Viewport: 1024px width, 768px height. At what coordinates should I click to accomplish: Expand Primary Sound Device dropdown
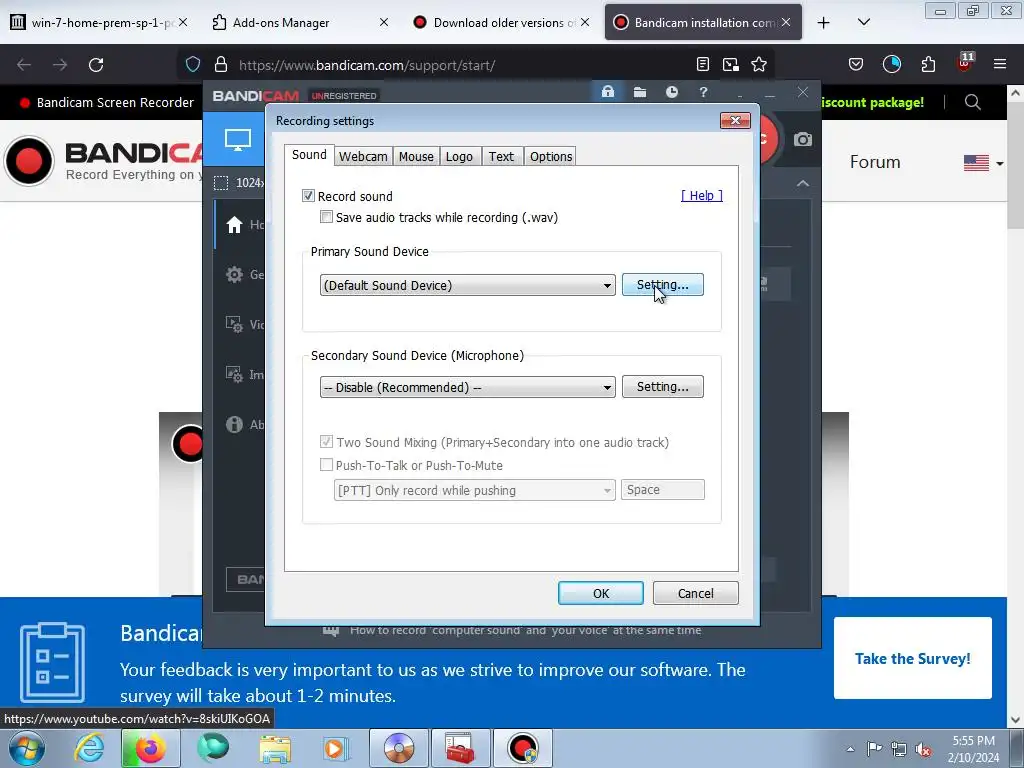pos(468,285)
